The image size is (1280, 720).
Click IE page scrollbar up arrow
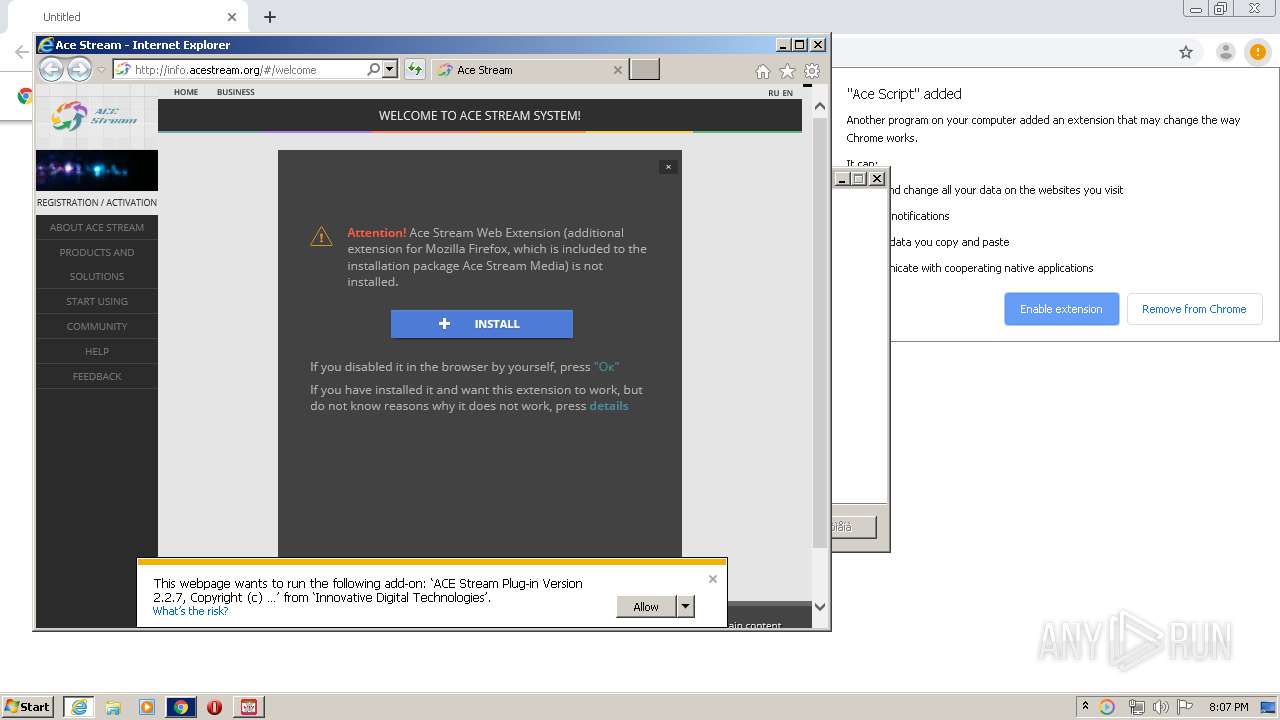(820, 106)
